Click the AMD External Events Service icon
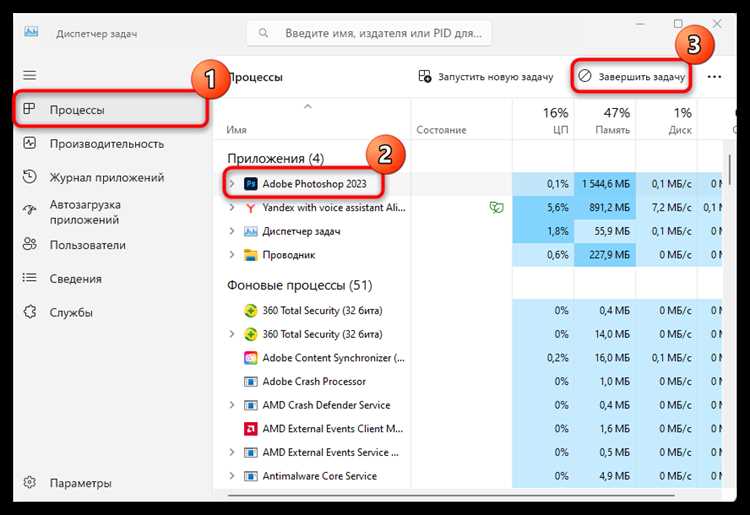This screenshot has width=750, height=515. point(251,452)
